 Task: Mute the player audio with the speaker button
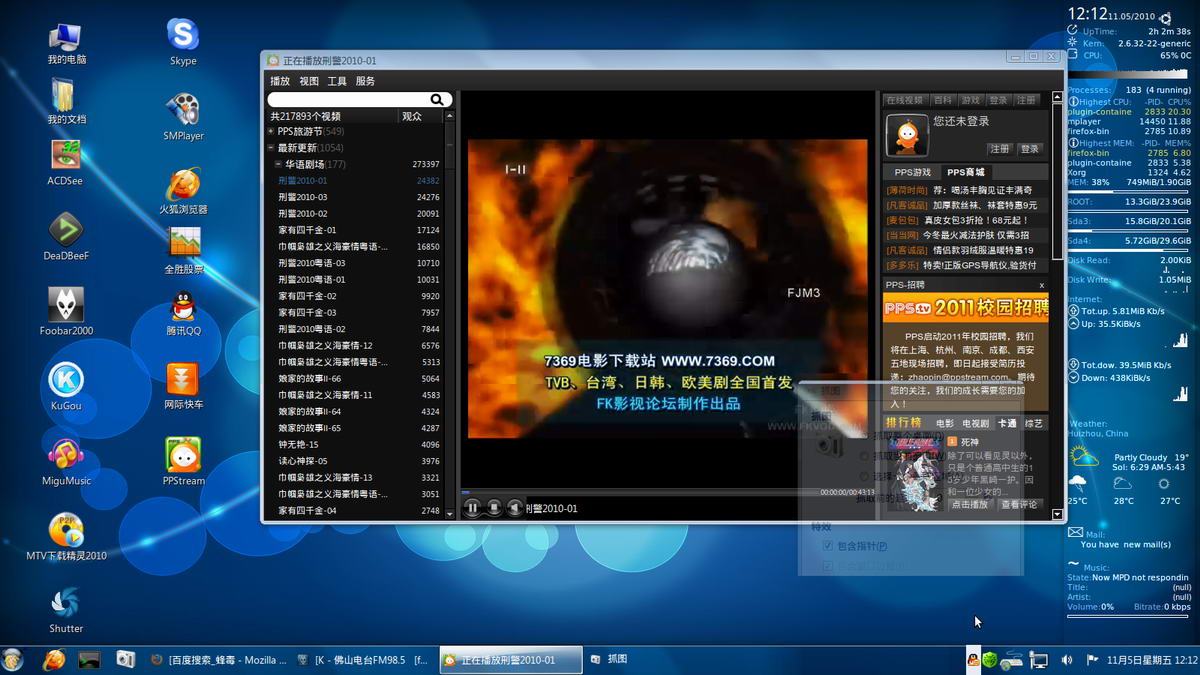[515, 508]
